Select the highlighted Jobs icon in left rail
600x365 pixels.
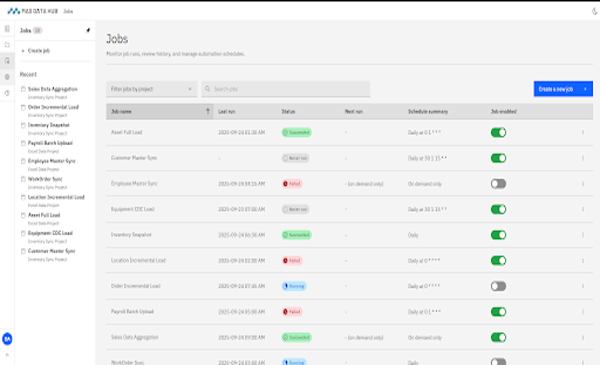tap(7, 61)
